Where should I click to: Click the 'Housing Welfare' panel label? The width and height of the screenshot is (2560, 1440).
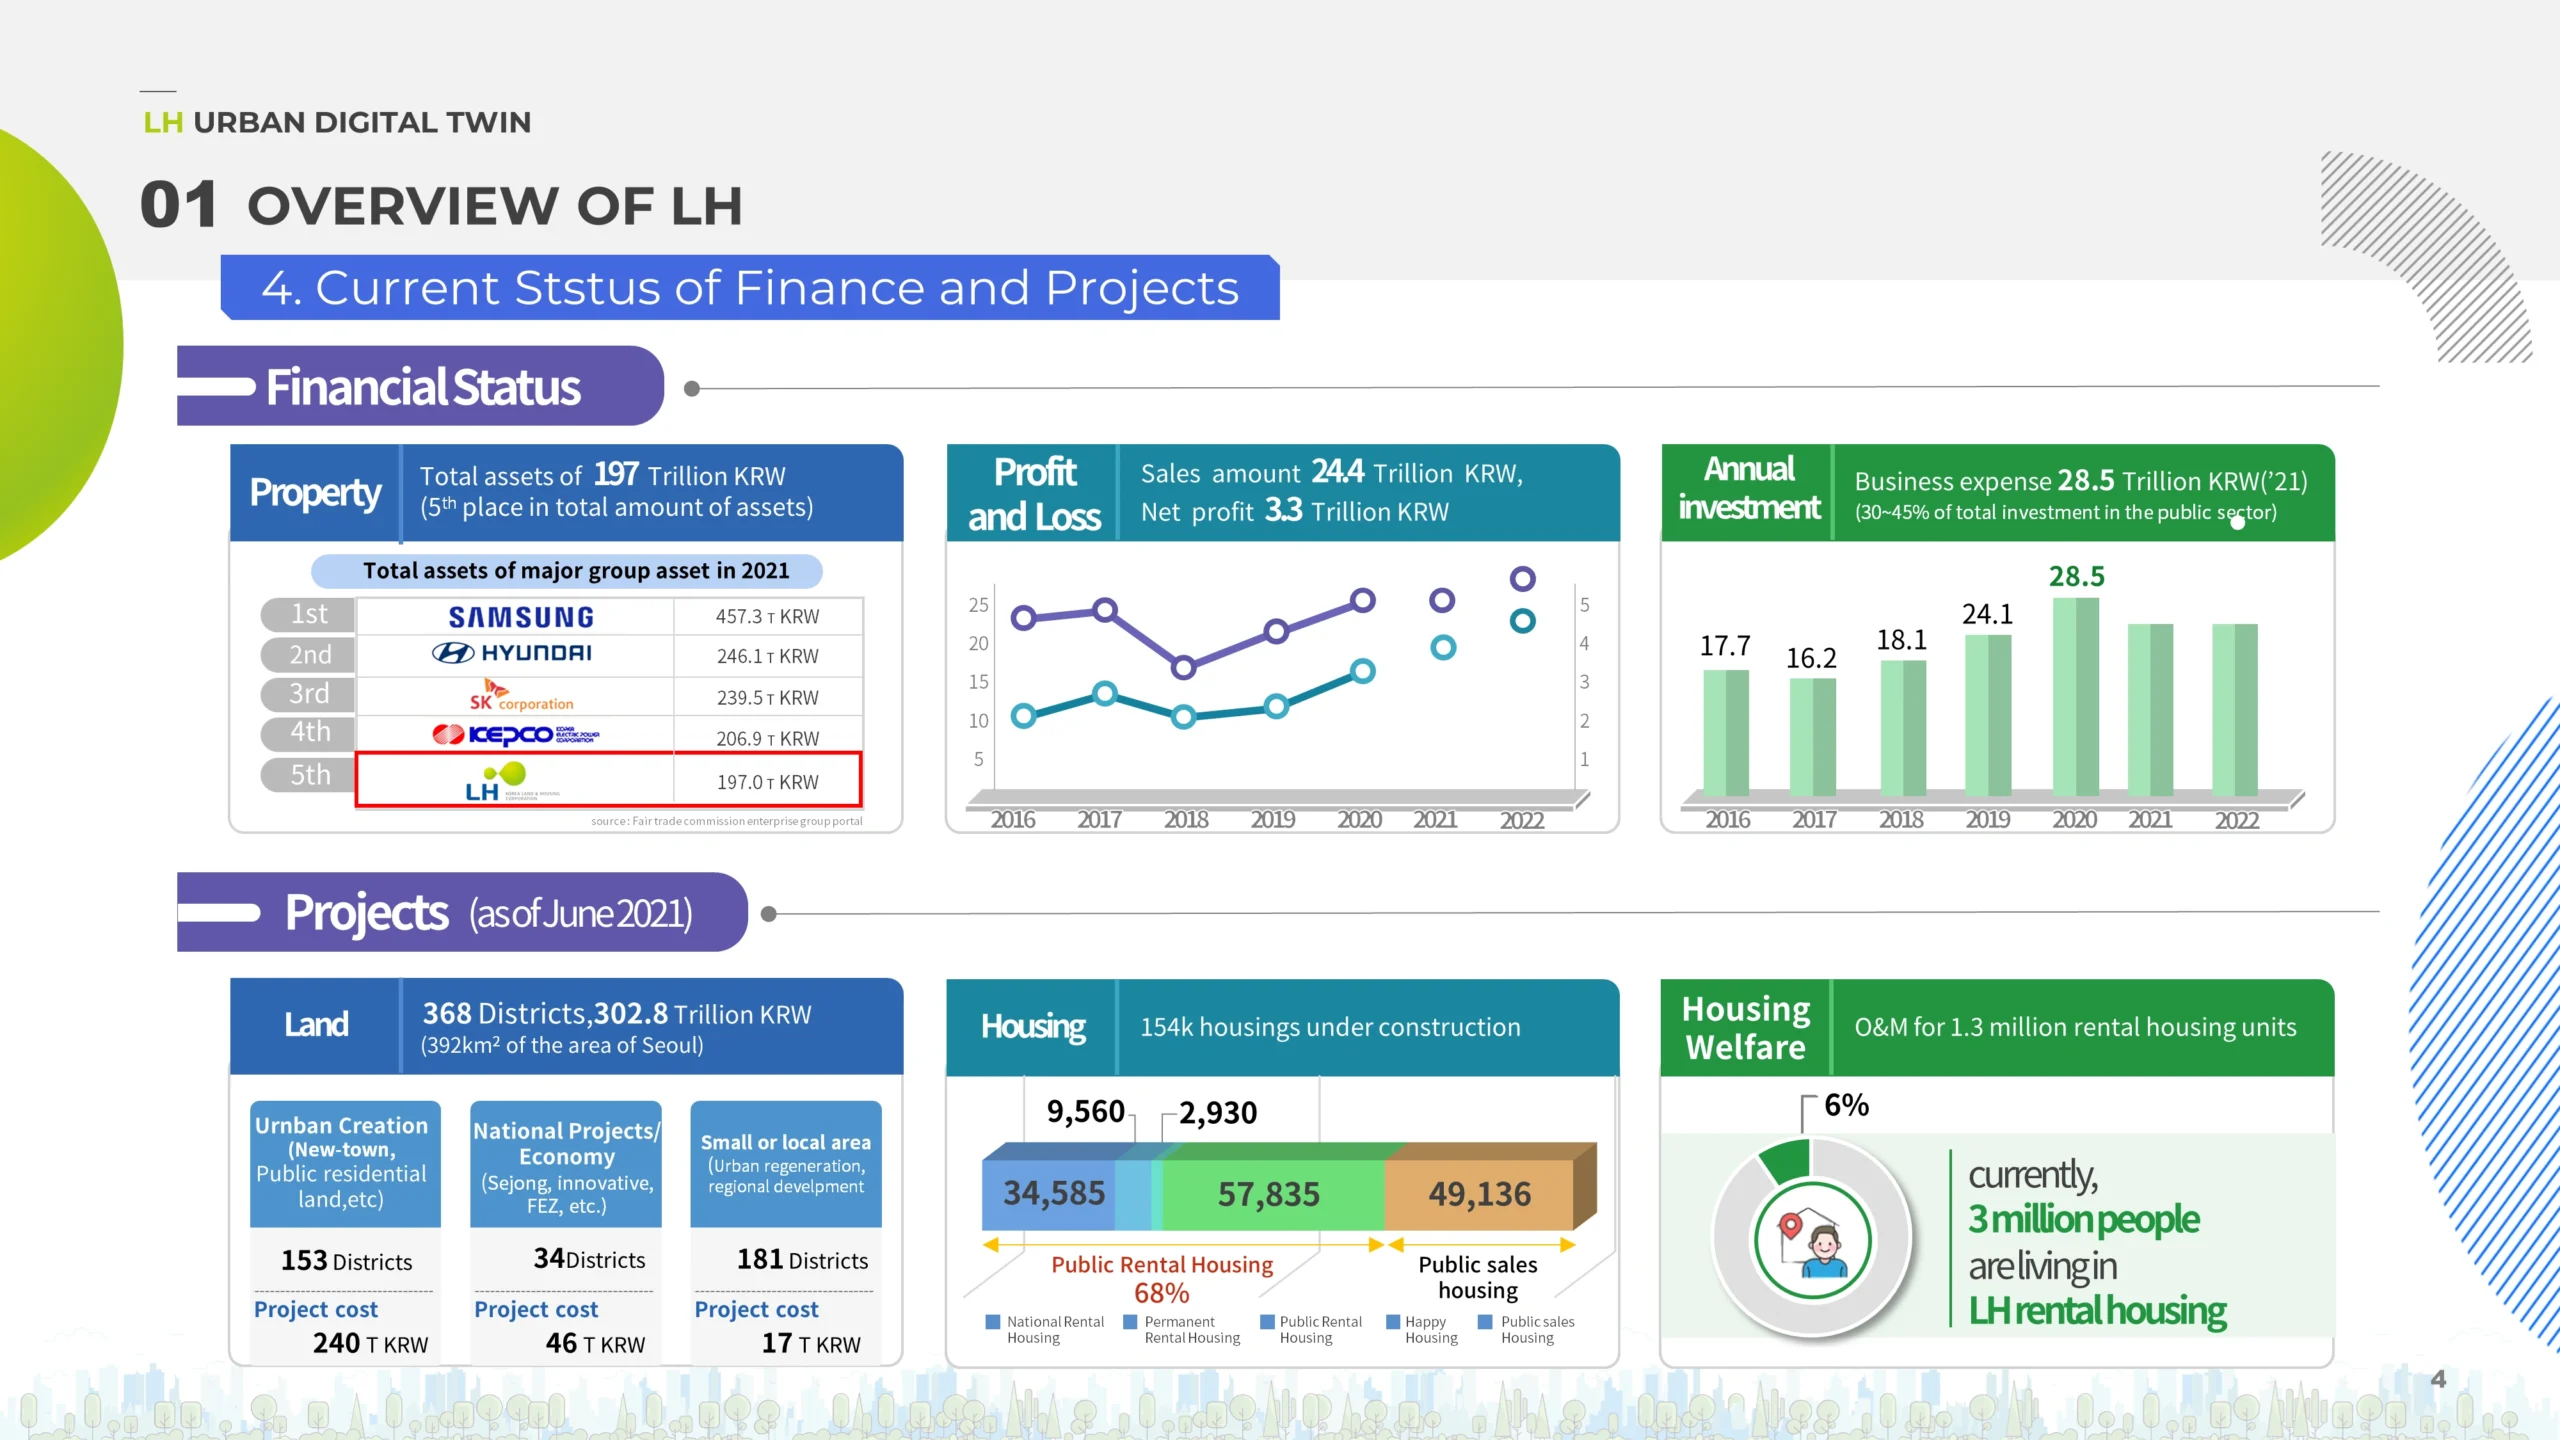pyautogui.click(x=1746, y=1028)
